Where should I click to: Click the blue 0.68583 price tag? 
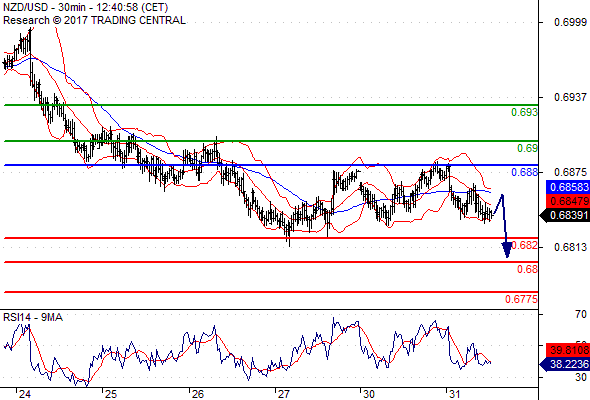pyautogui.click(x=568, y=187)
